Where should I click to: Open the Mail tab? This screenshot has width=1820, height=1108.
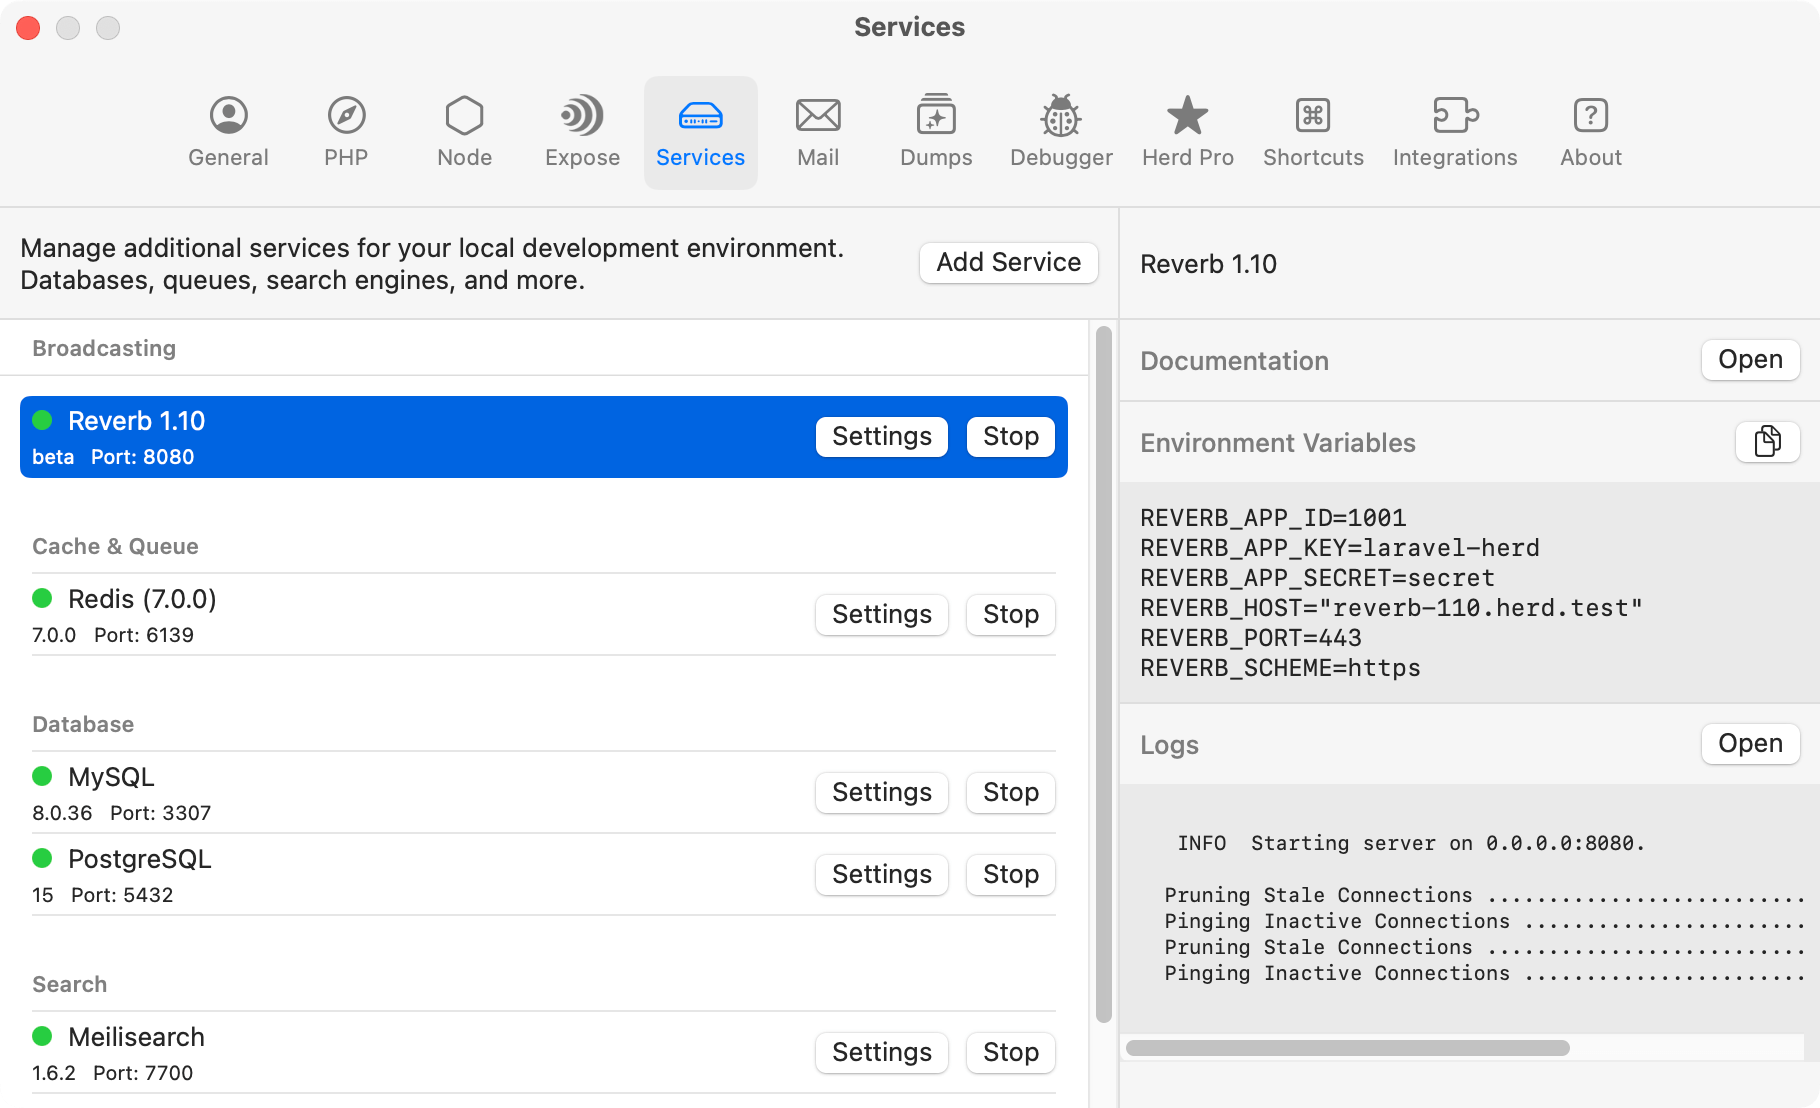818,132
